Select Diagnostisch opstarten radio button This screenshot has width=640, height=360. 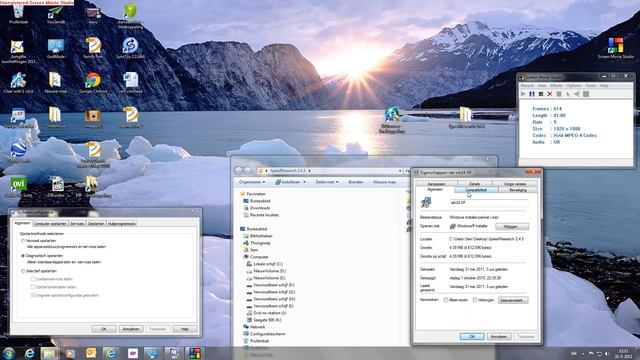(x=23, y=256)
